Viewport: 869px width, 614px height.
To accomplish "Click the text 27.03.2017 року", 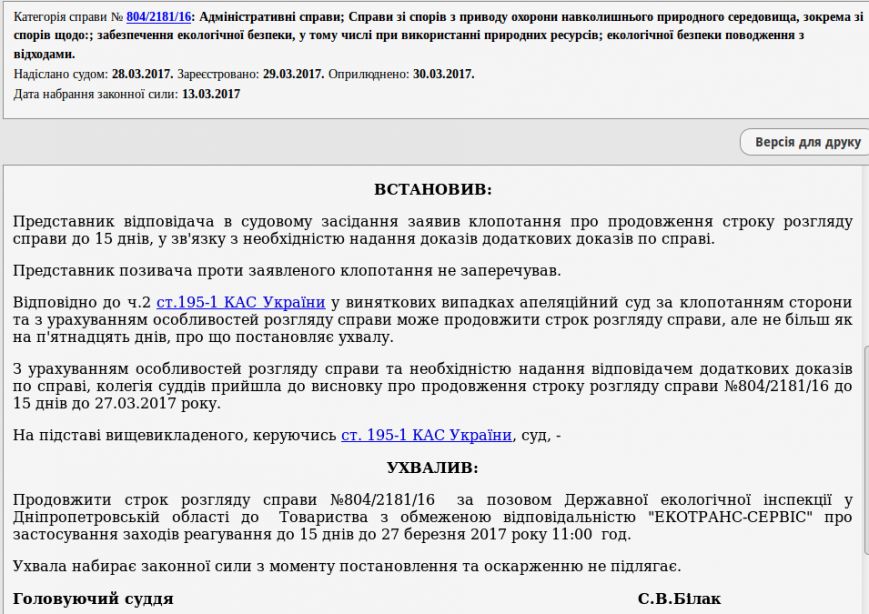I will coord(157,403).
